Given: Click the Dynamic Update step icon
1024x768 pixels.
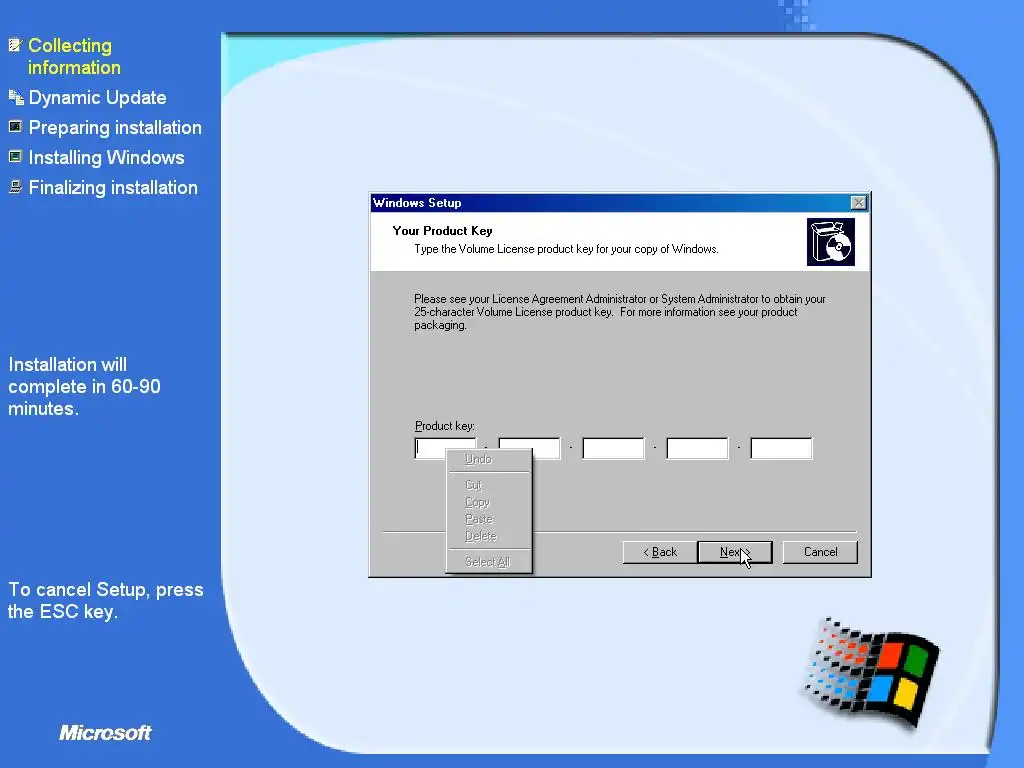Looking at the screenshot, I should (x=16, y=97).
